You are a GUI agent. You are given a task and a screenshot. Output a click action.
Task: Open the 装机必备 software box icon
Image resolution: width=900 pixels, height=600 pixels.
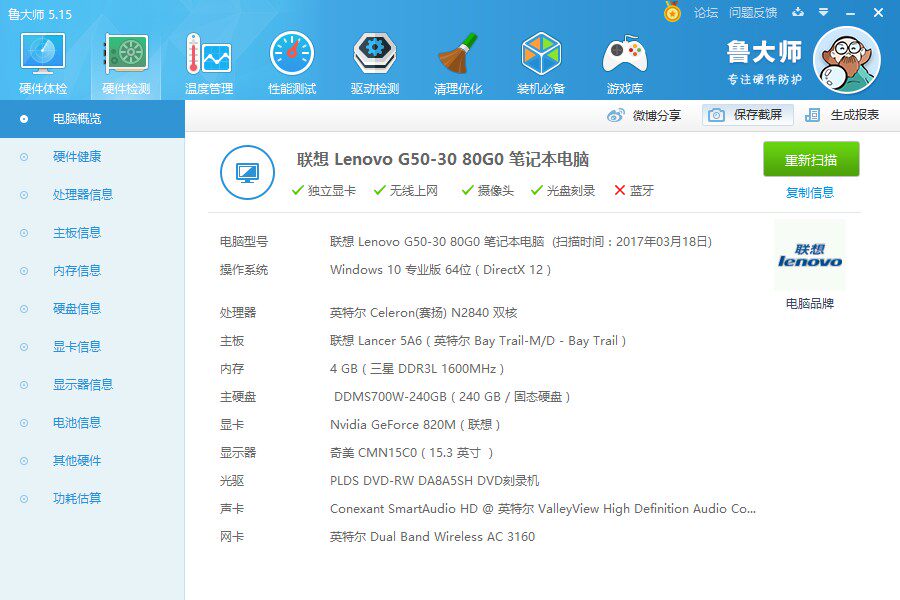pos(541,54)
